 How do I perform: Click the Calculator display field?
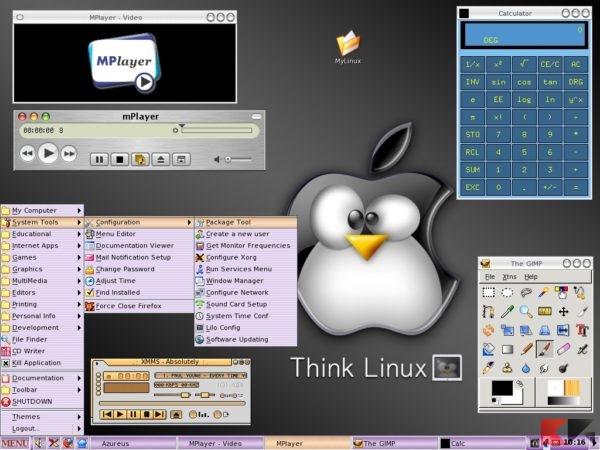tap(524, 34)
